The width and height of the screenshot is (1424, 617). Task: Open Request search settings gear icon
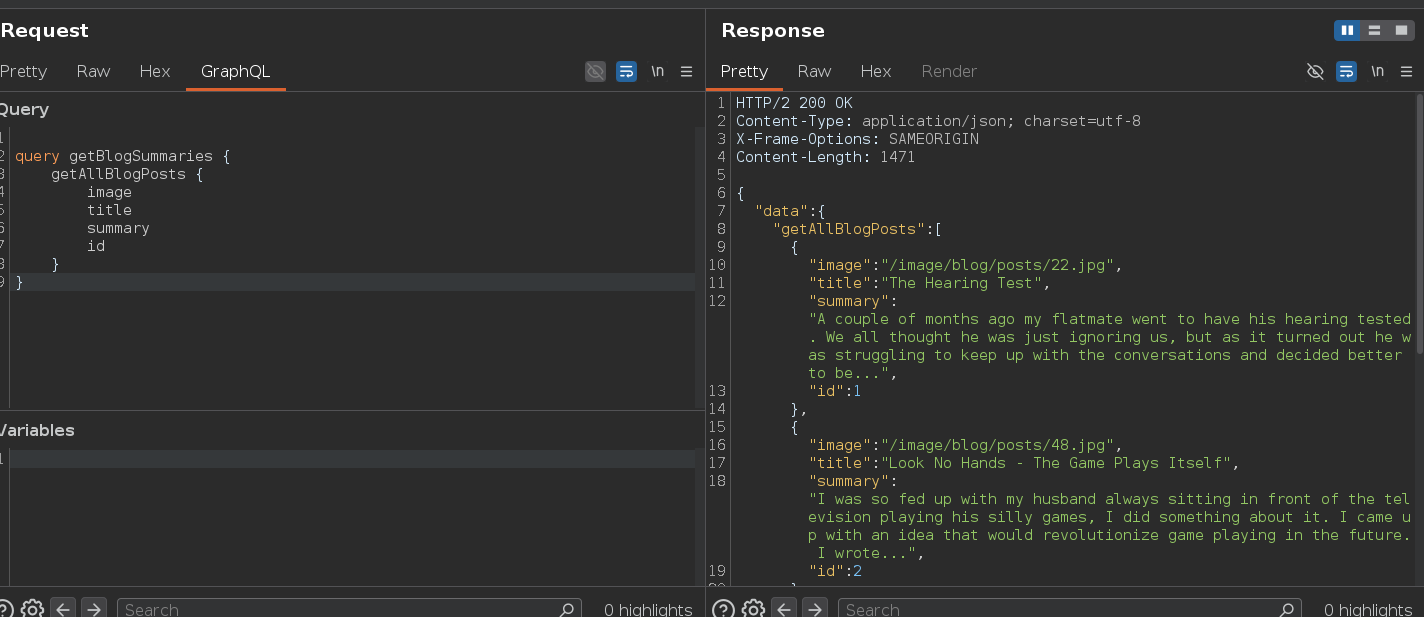(x=32, y=609)
